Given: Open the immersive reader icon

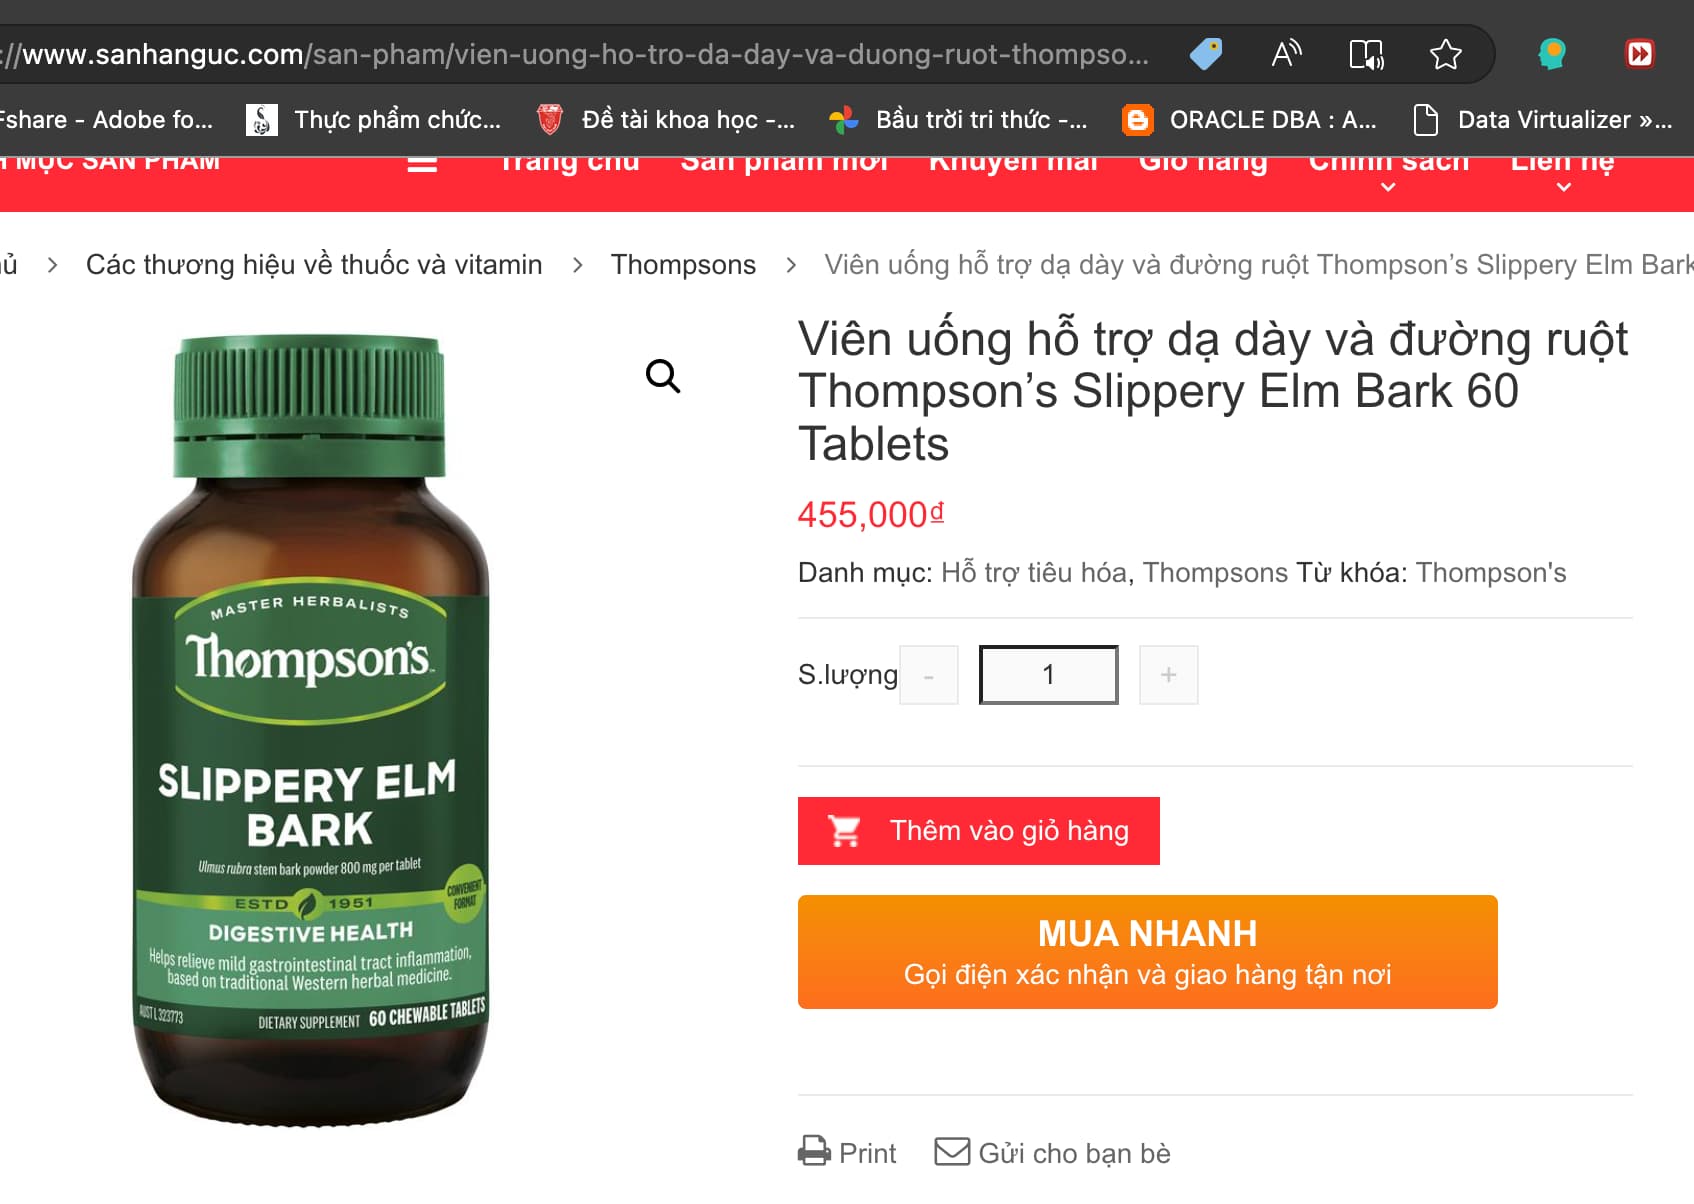Looking at the screenshot, I should click(1366, 54).
